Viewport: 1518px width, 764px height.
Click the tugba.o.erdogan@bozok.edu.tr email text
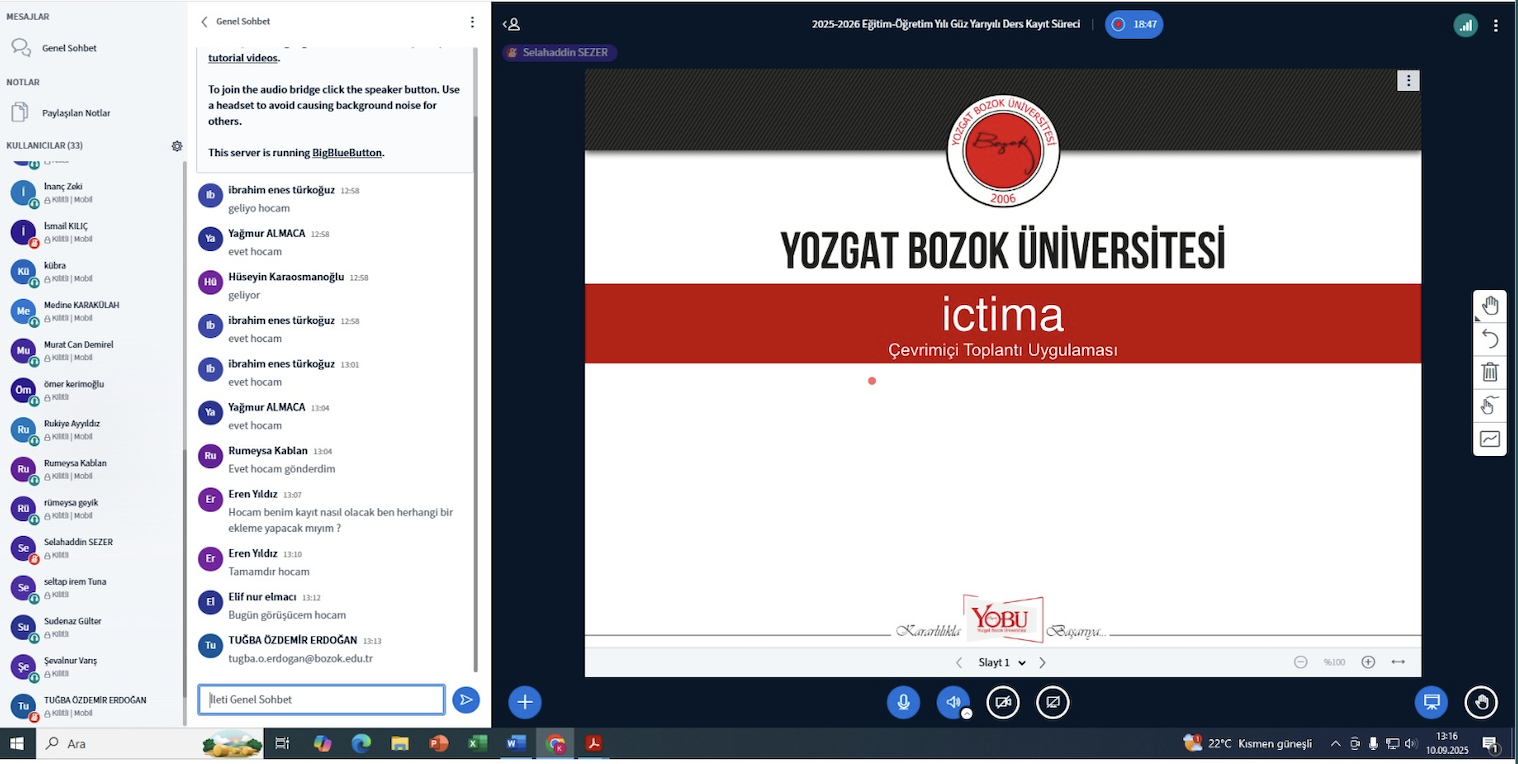point(300,658)
